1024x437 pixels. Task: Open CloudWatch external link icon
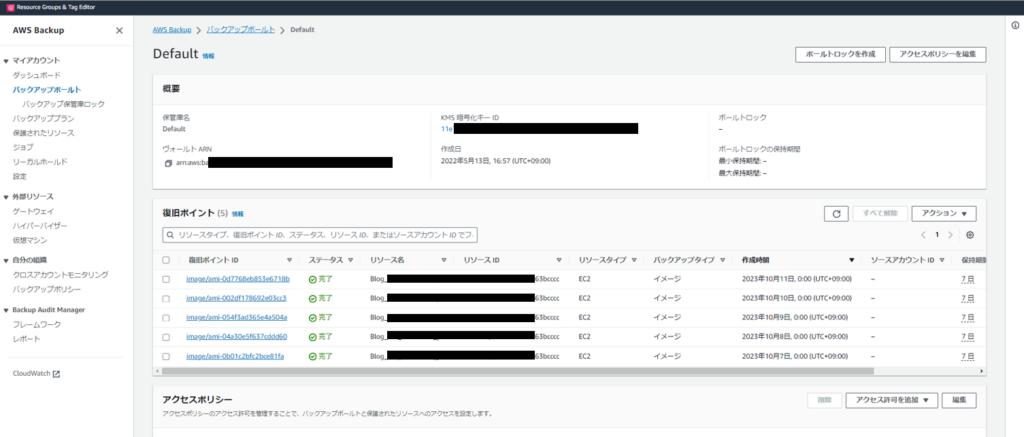click(56, 374)
